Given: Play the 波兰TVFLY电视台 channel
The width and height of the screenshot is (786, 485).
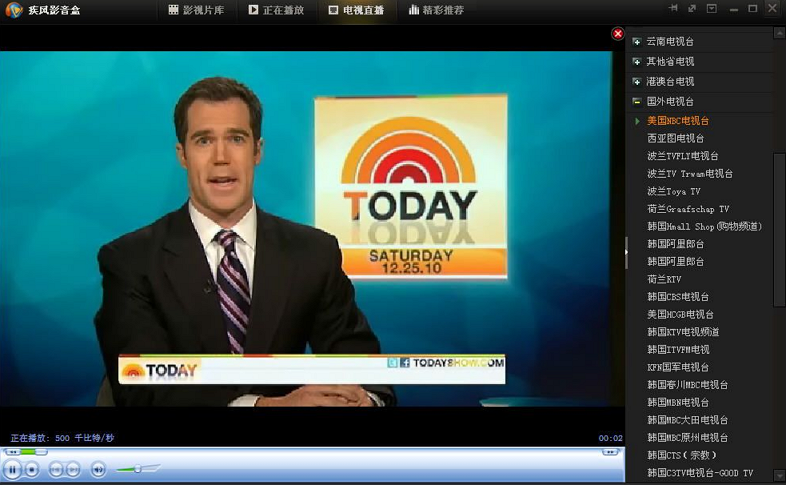Looking at the screenshot, I should (x=682, y=156).
